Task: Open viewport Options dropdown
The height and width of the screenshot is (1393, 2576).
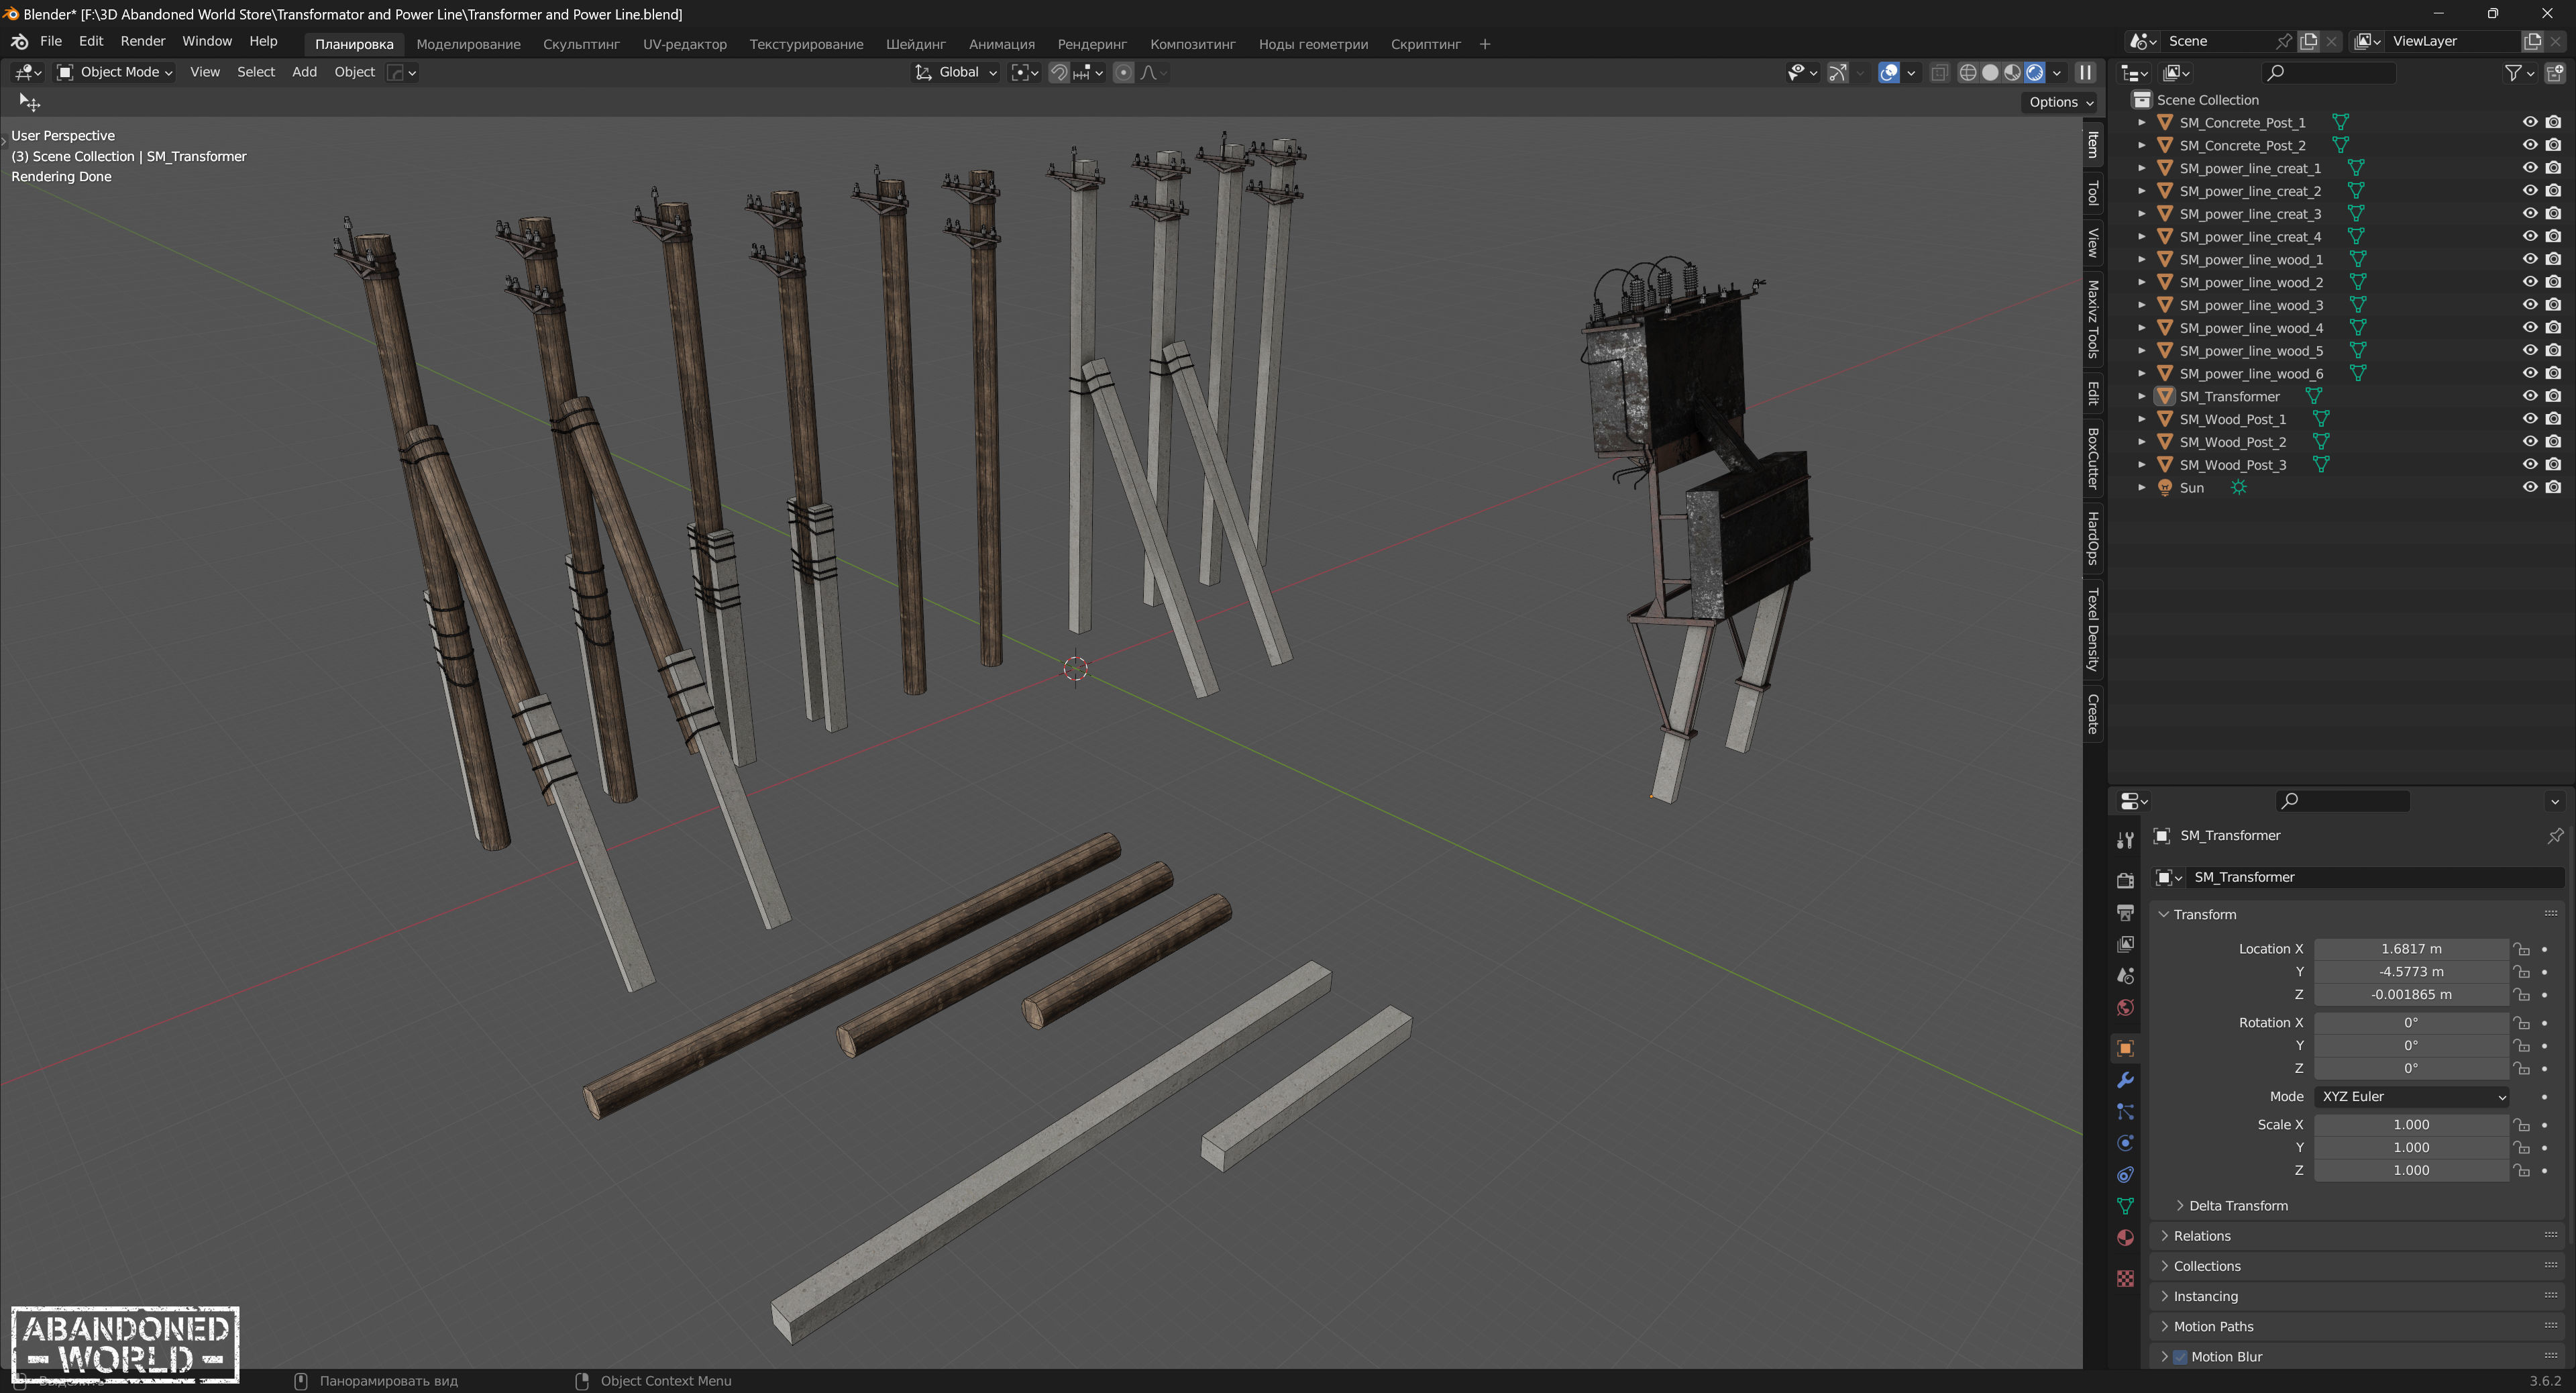Action: click(x=2061, y=102)
